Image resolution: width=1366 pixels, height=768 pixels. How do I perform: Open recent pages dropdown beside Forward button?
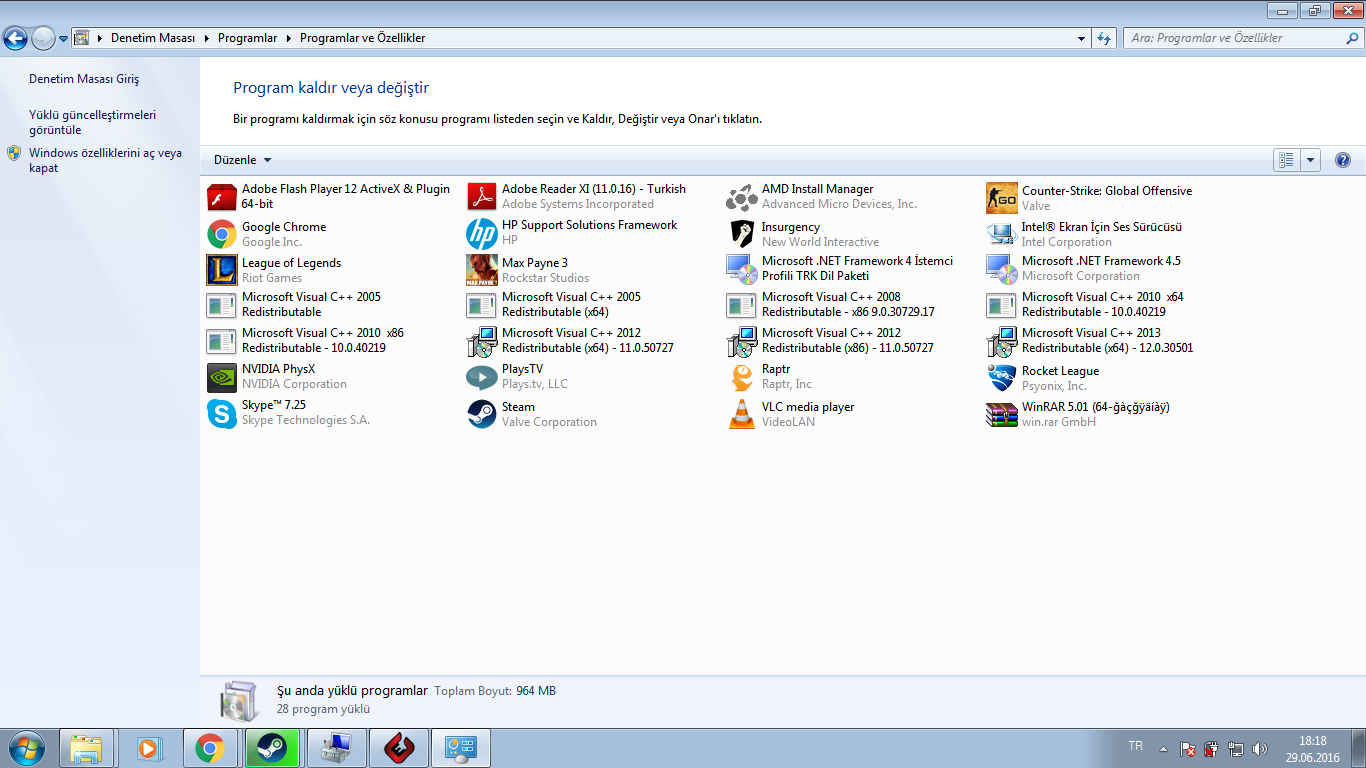[x=63, y=39]
